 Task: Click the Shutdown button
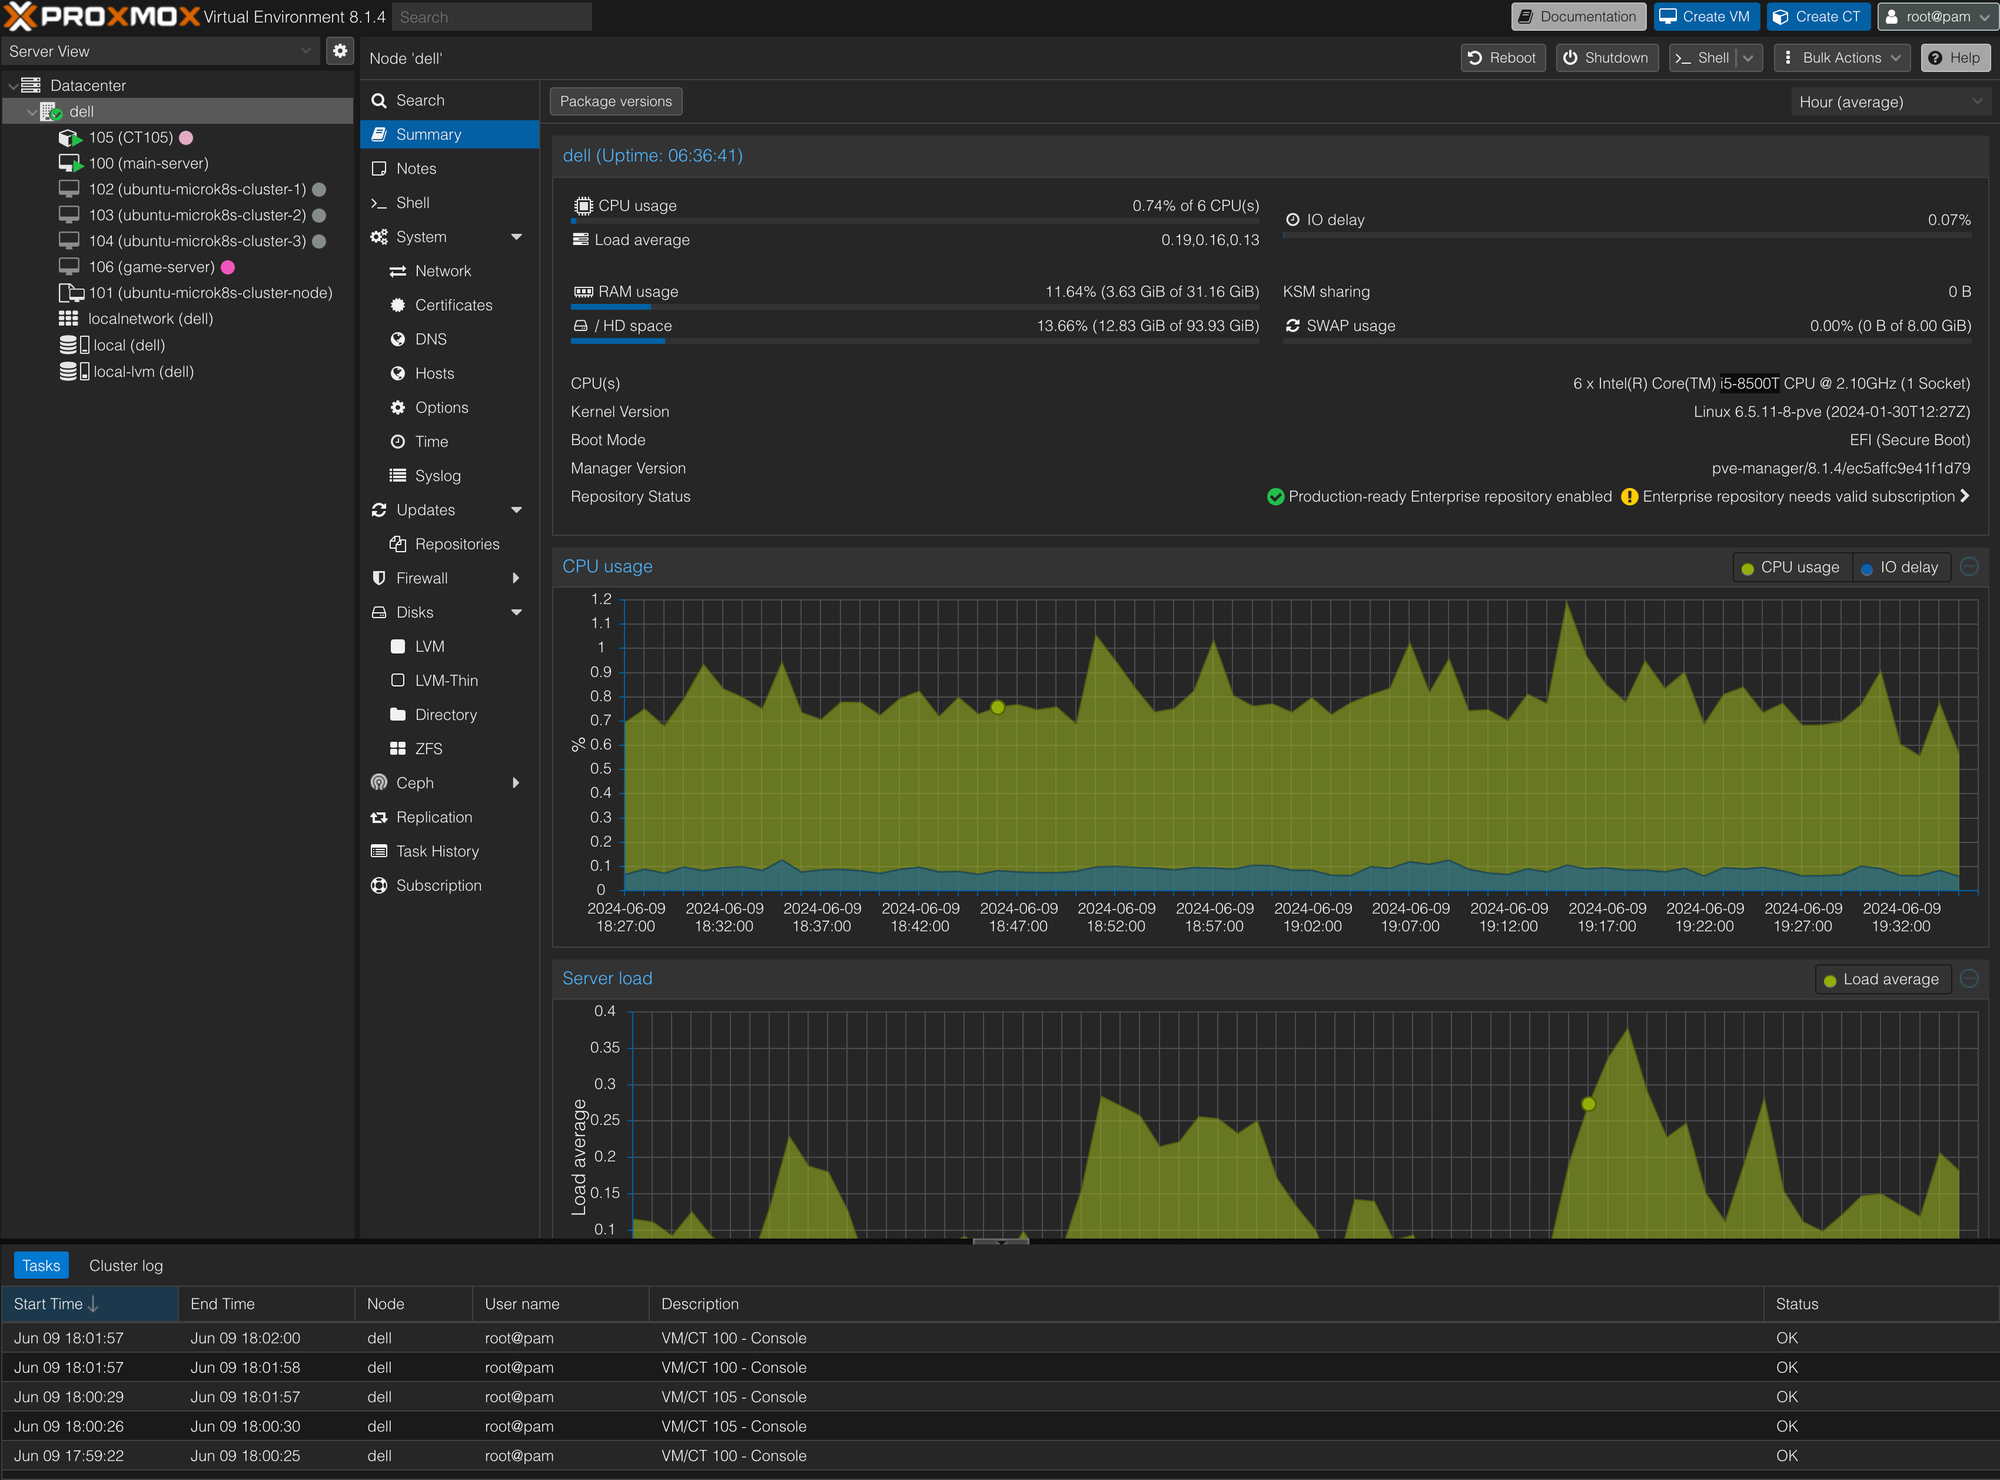point(1606,58)
